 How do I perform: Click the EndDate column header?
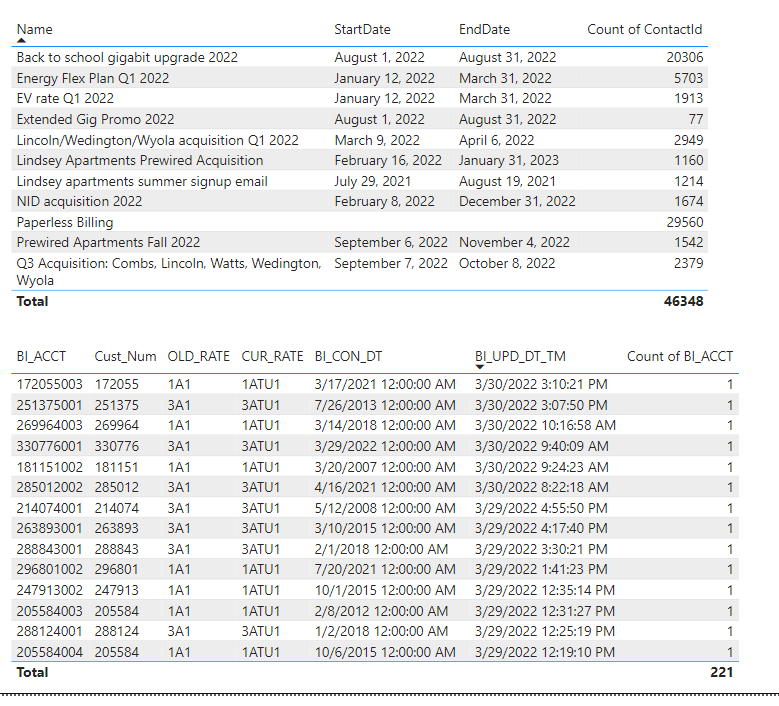pyautogui.click(x=484, y=30)
